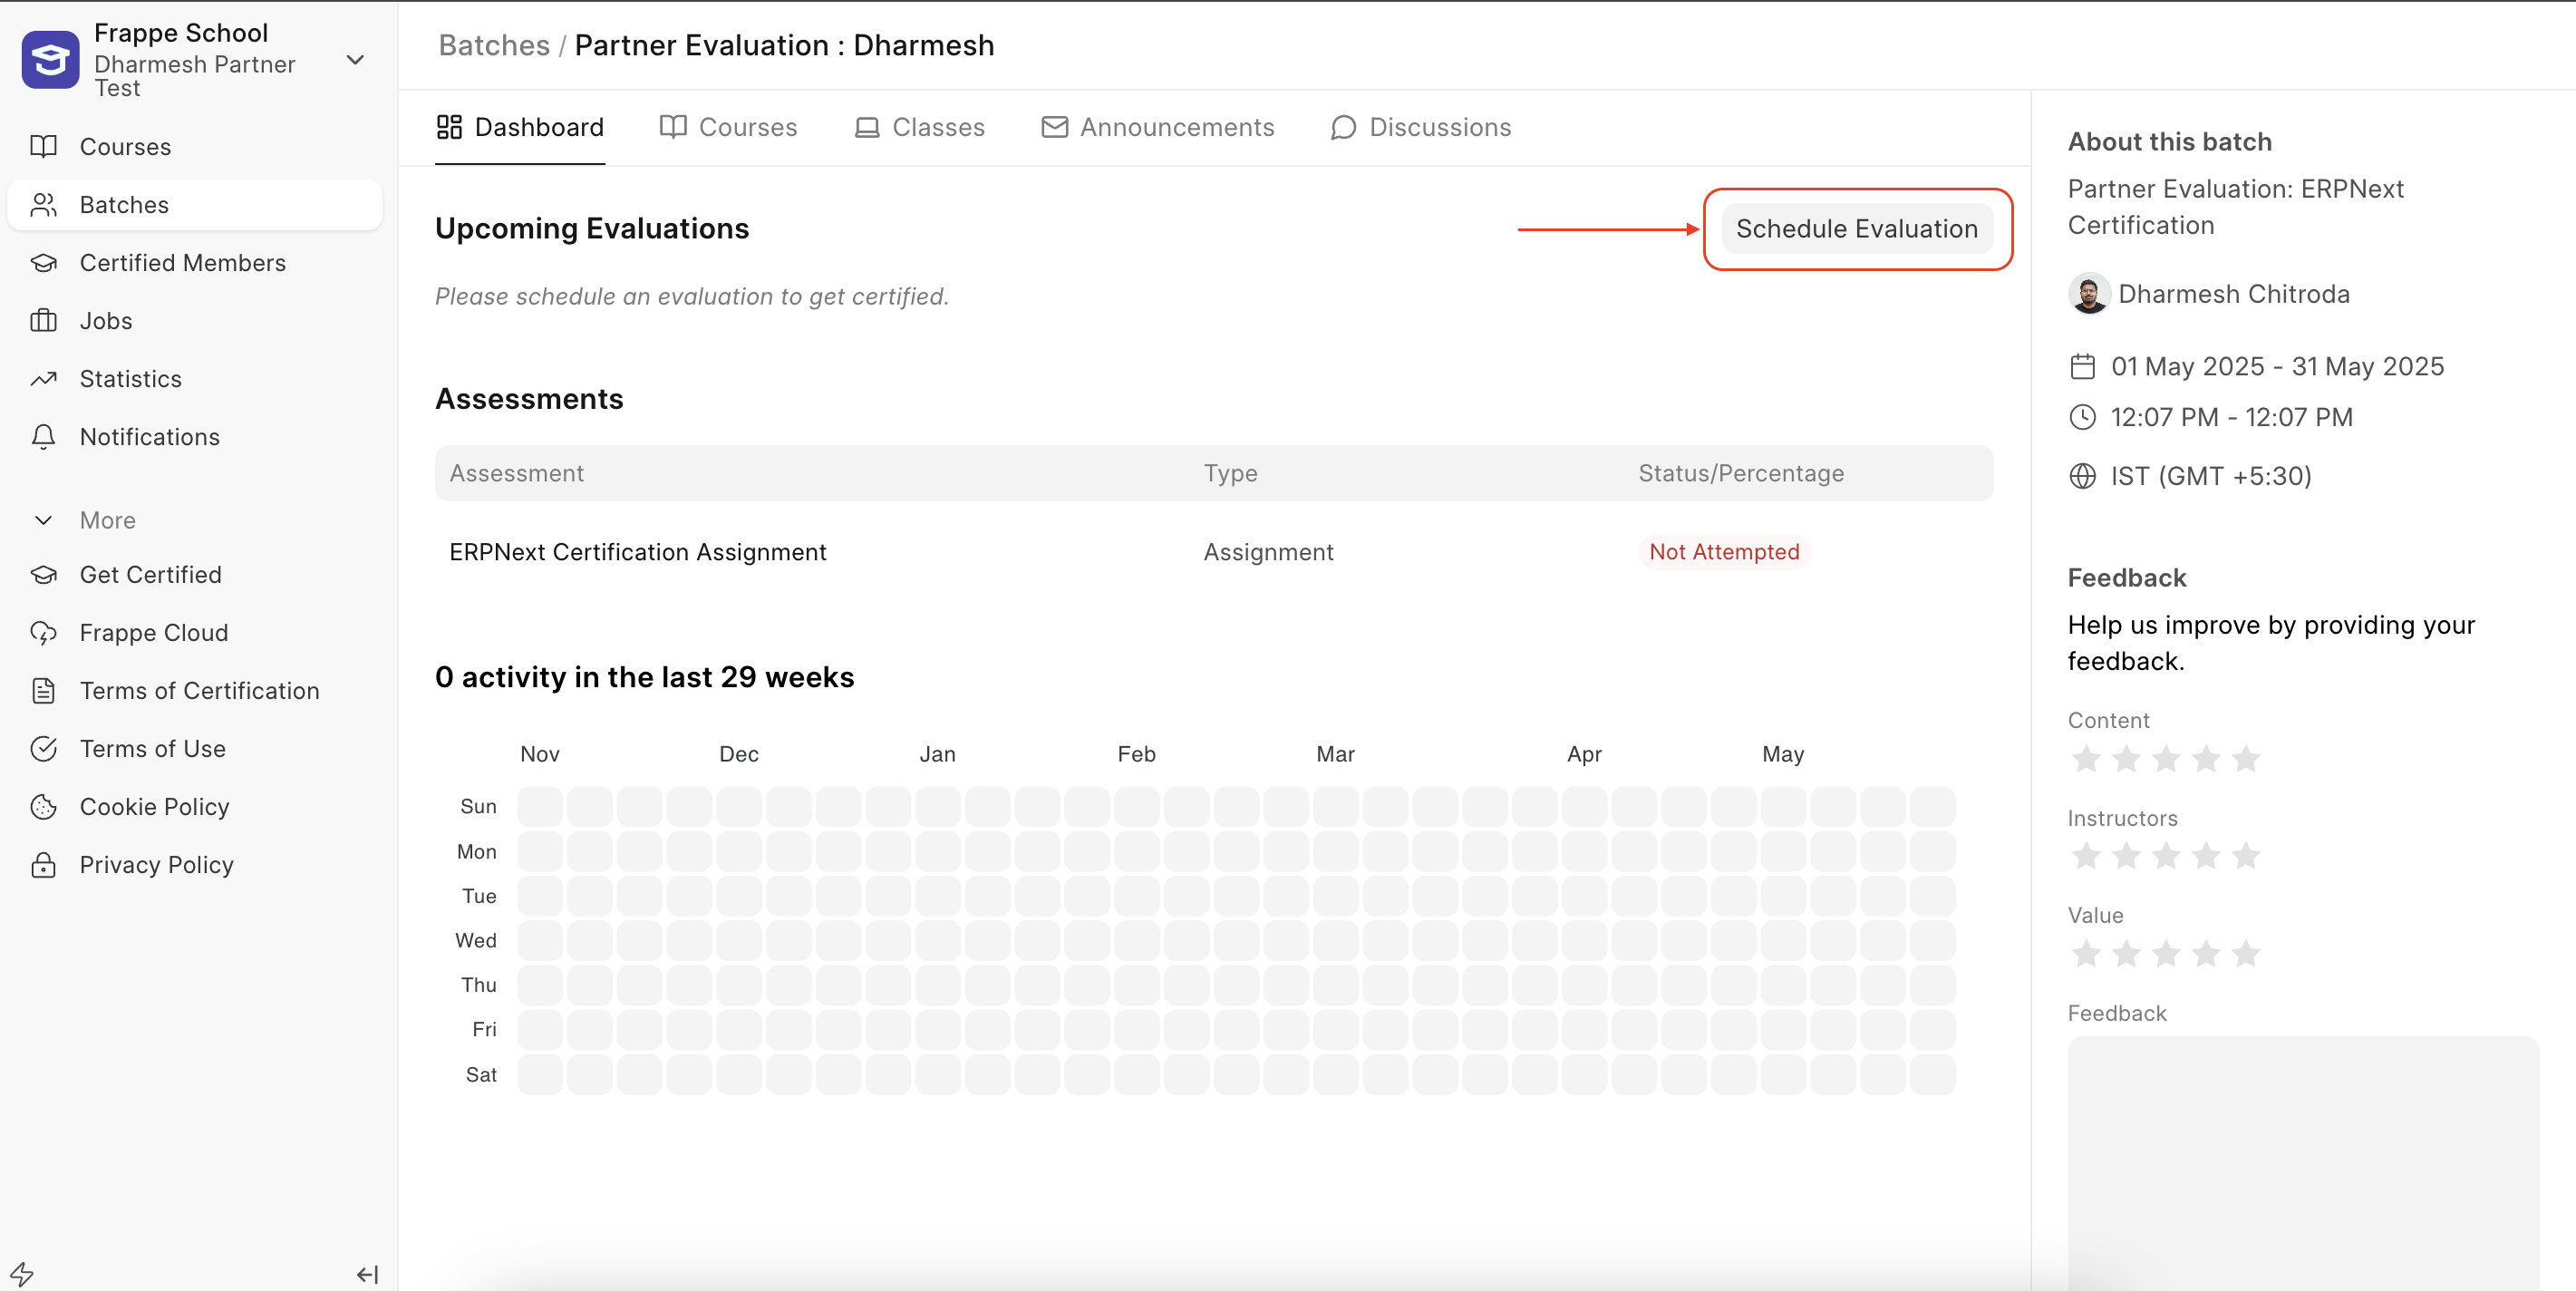
Task: Click the instructor name Dharmesh Chitroda
Action: (x=2234, y=294)
